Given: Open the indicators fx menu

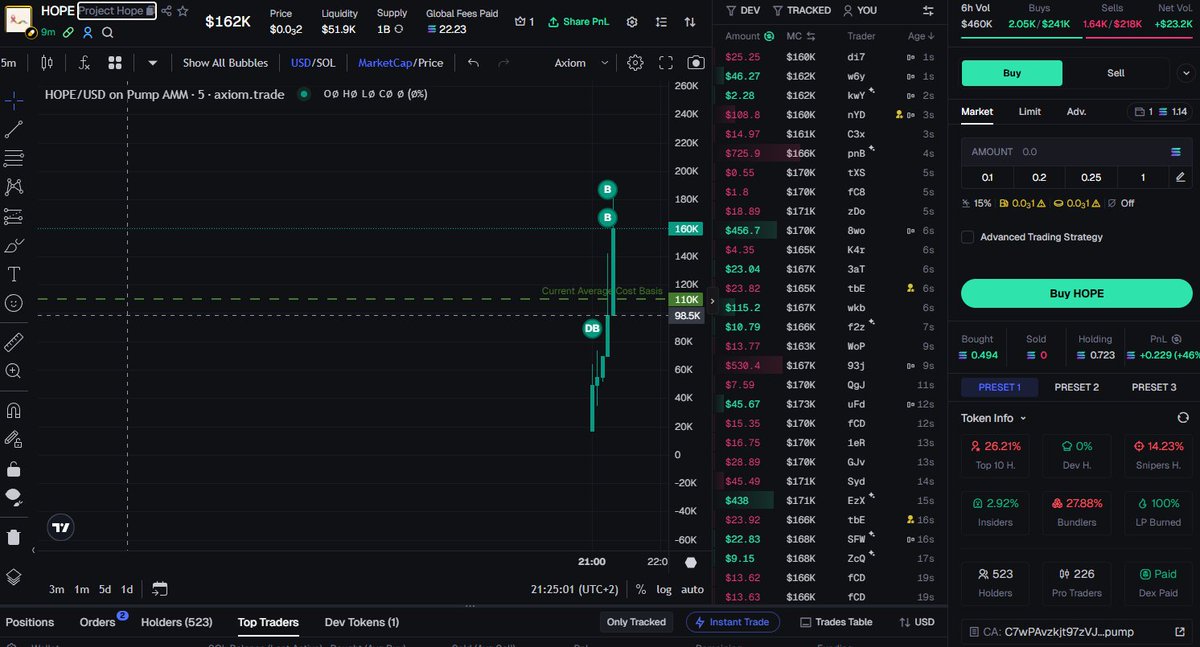Looking at the screenshot, I should click(85, 63).
